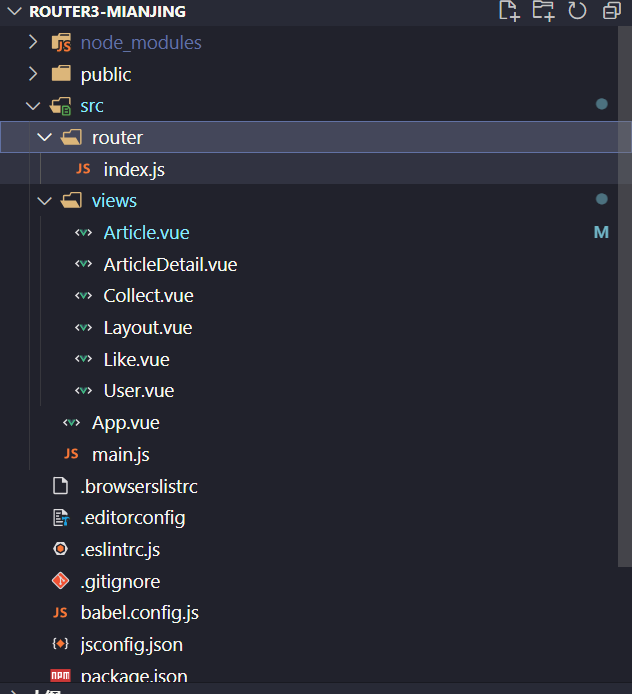Refresh the Explorer file tree
This screenshot has width=632, height=694.
point(577,11)
